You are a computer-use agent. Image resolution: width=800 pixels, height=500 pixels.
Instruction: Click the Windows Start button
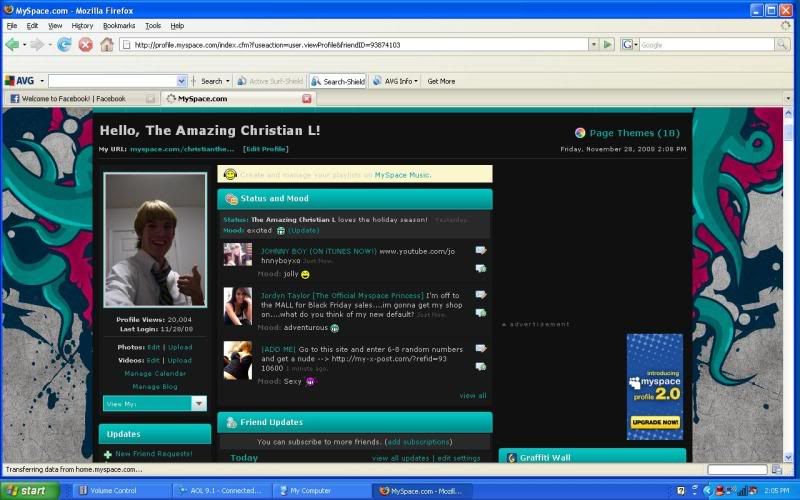pos(30,490)
